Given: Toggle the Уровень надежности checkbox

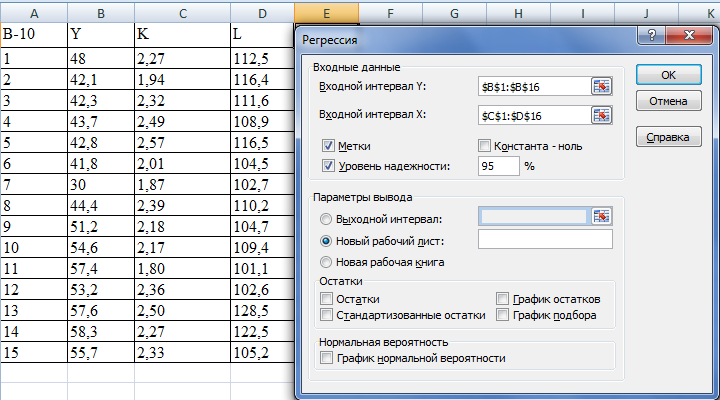Looking at the screenshot, I should pos(328,166).
